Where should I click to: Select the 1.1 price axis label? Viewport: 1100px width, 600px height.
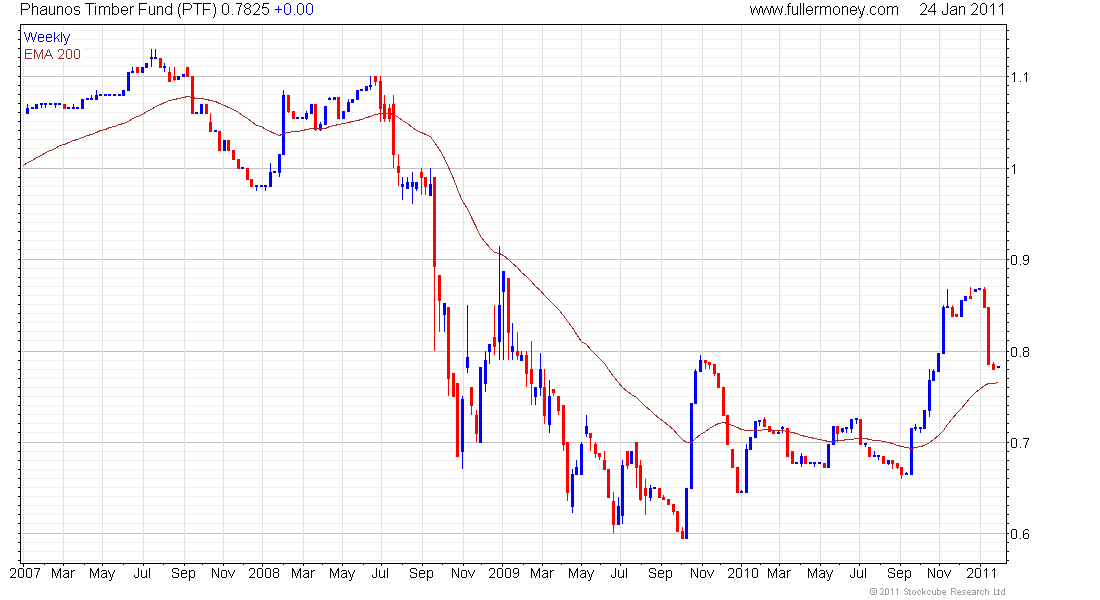point(1019,77)
